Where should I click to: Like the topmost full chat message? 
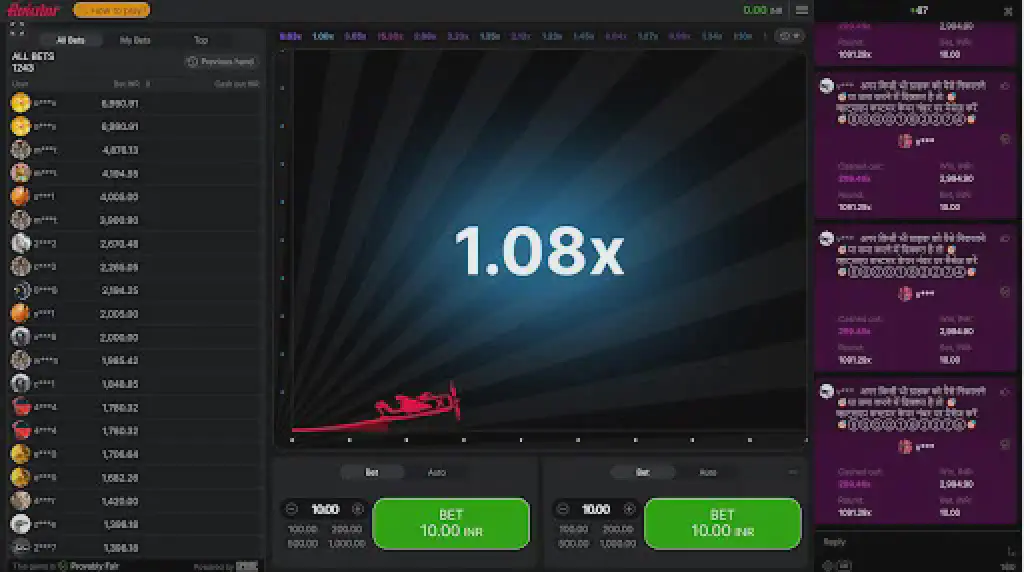pyautogui.click(x=1005, y=86)
